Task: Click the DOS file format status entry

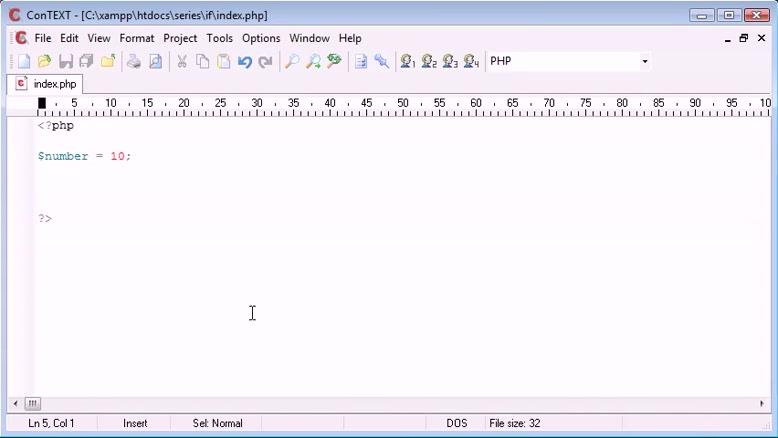Action: (x=456, y=423)
